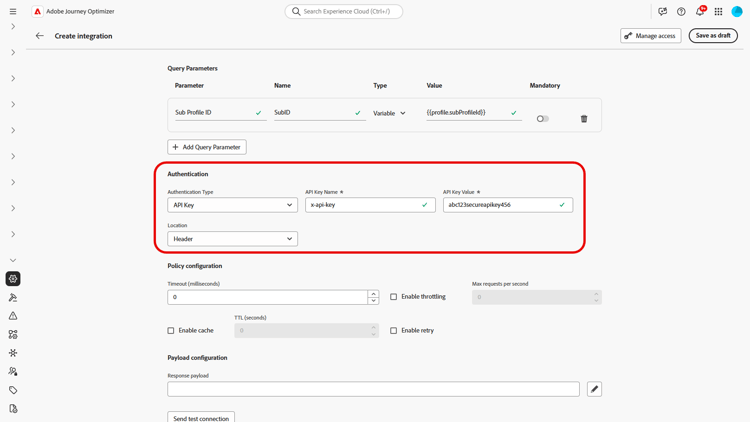Image resolution: width=750 pixels, height=422 pixels.
Task: Edit the response payload with pencil icon
Action: 594,389
